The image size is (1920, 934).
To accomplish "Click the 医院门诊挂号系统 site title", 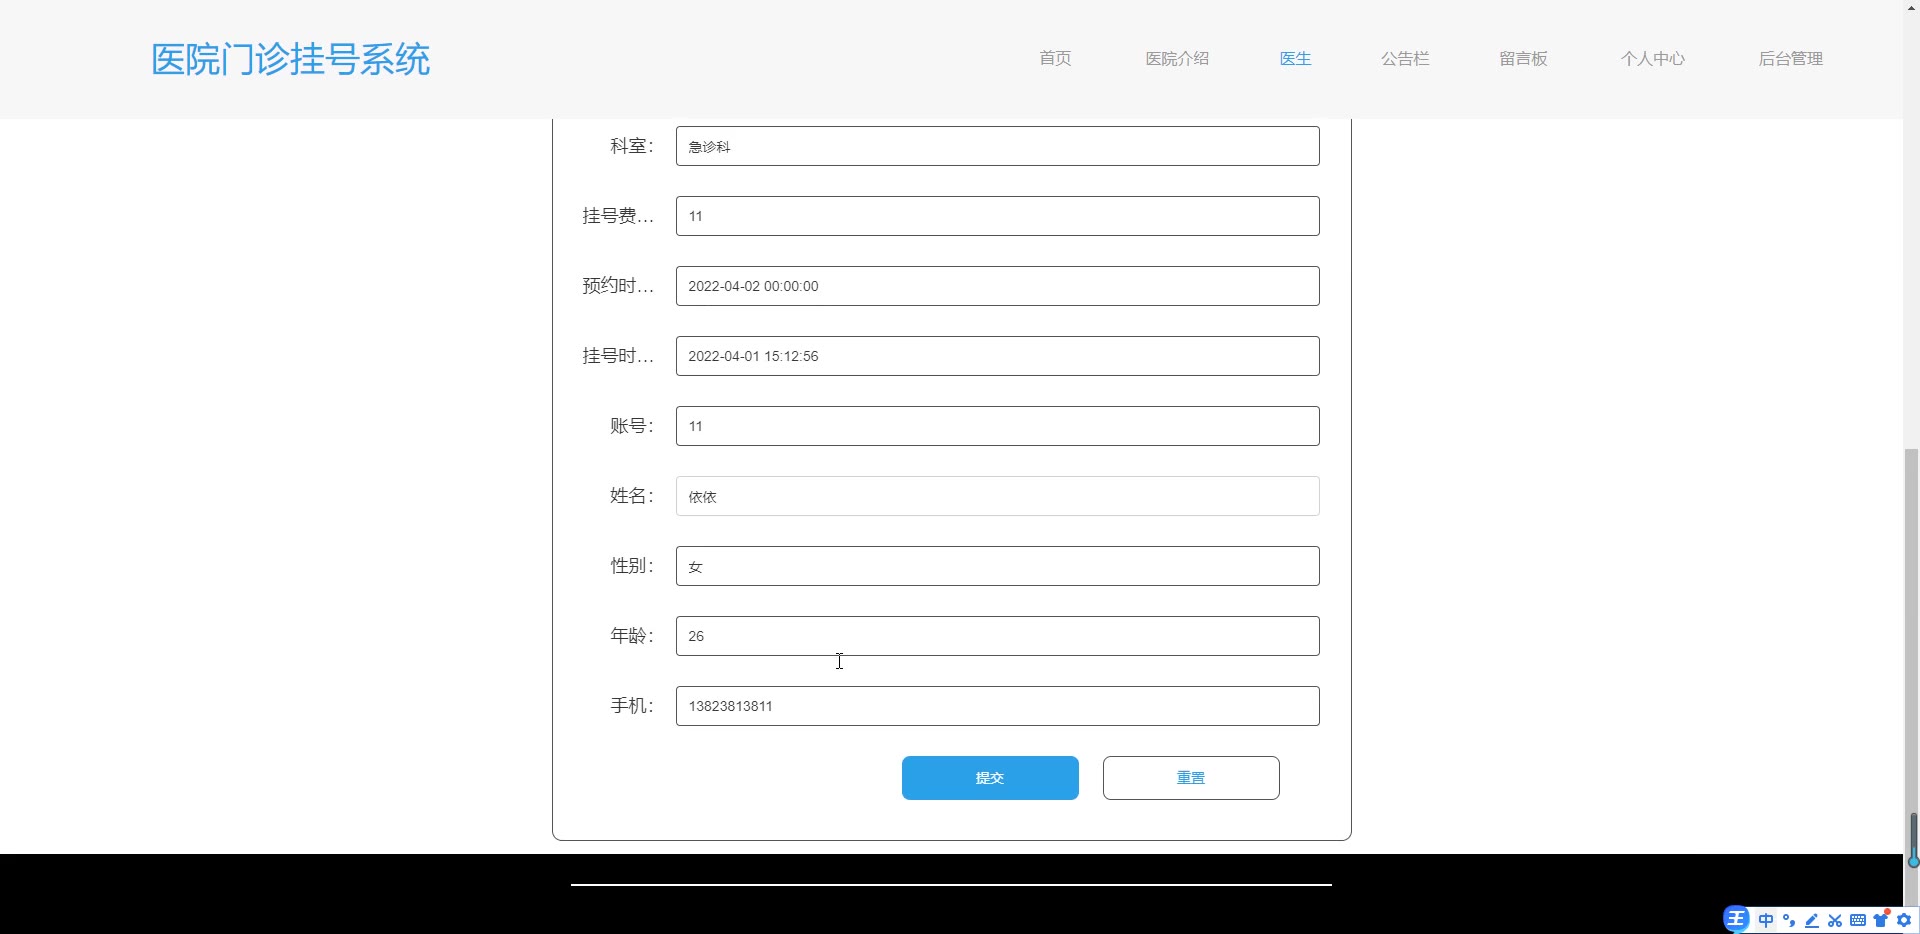I will (291, 59).
